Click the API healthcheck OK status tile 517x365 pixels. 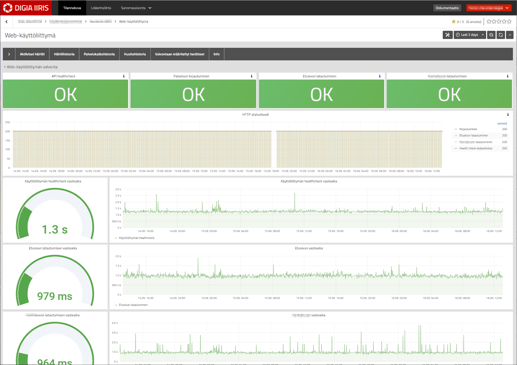click(65, 94)
